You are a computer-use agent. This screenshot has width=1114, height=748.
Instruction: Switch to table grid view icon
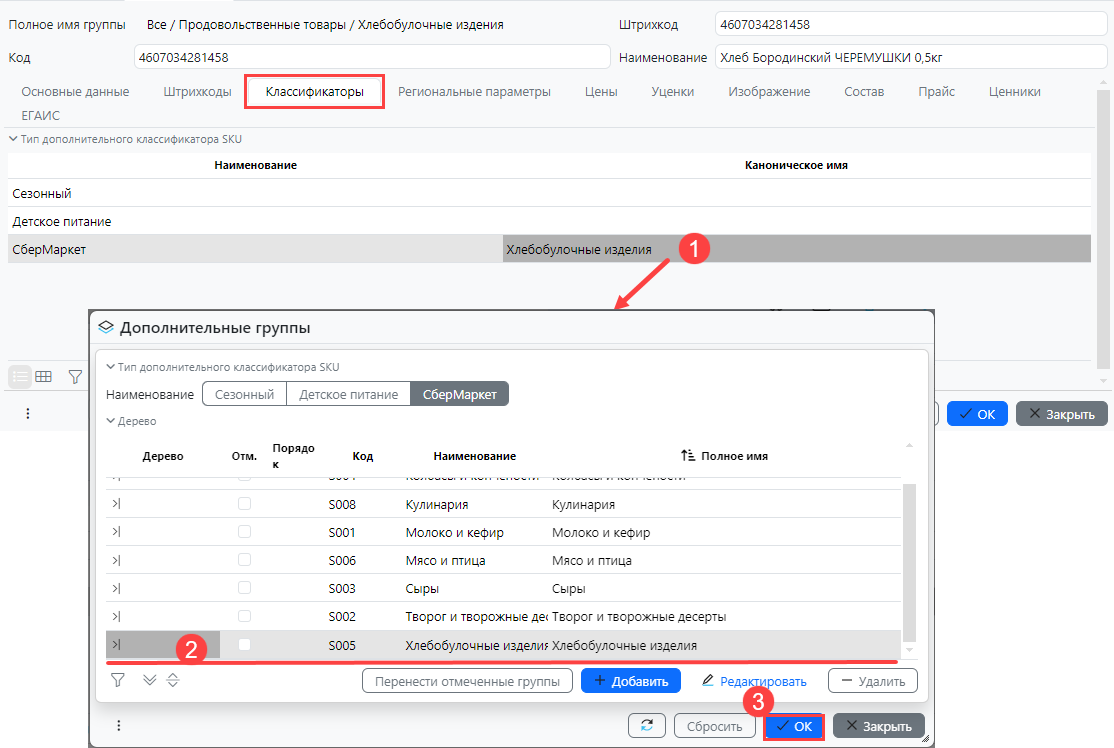43,376
